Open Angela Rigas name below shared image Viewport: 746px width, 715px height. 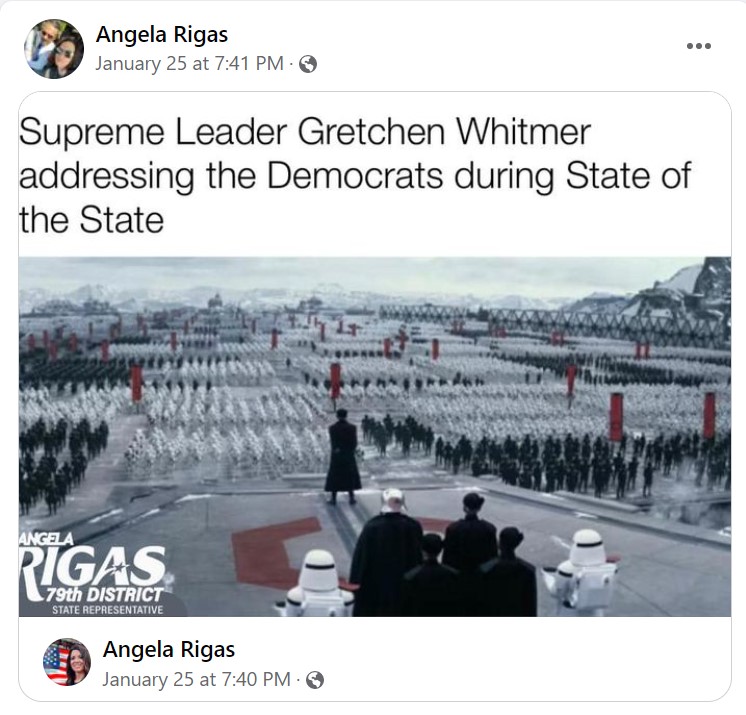pyautogui.click(x=169, y=649)
